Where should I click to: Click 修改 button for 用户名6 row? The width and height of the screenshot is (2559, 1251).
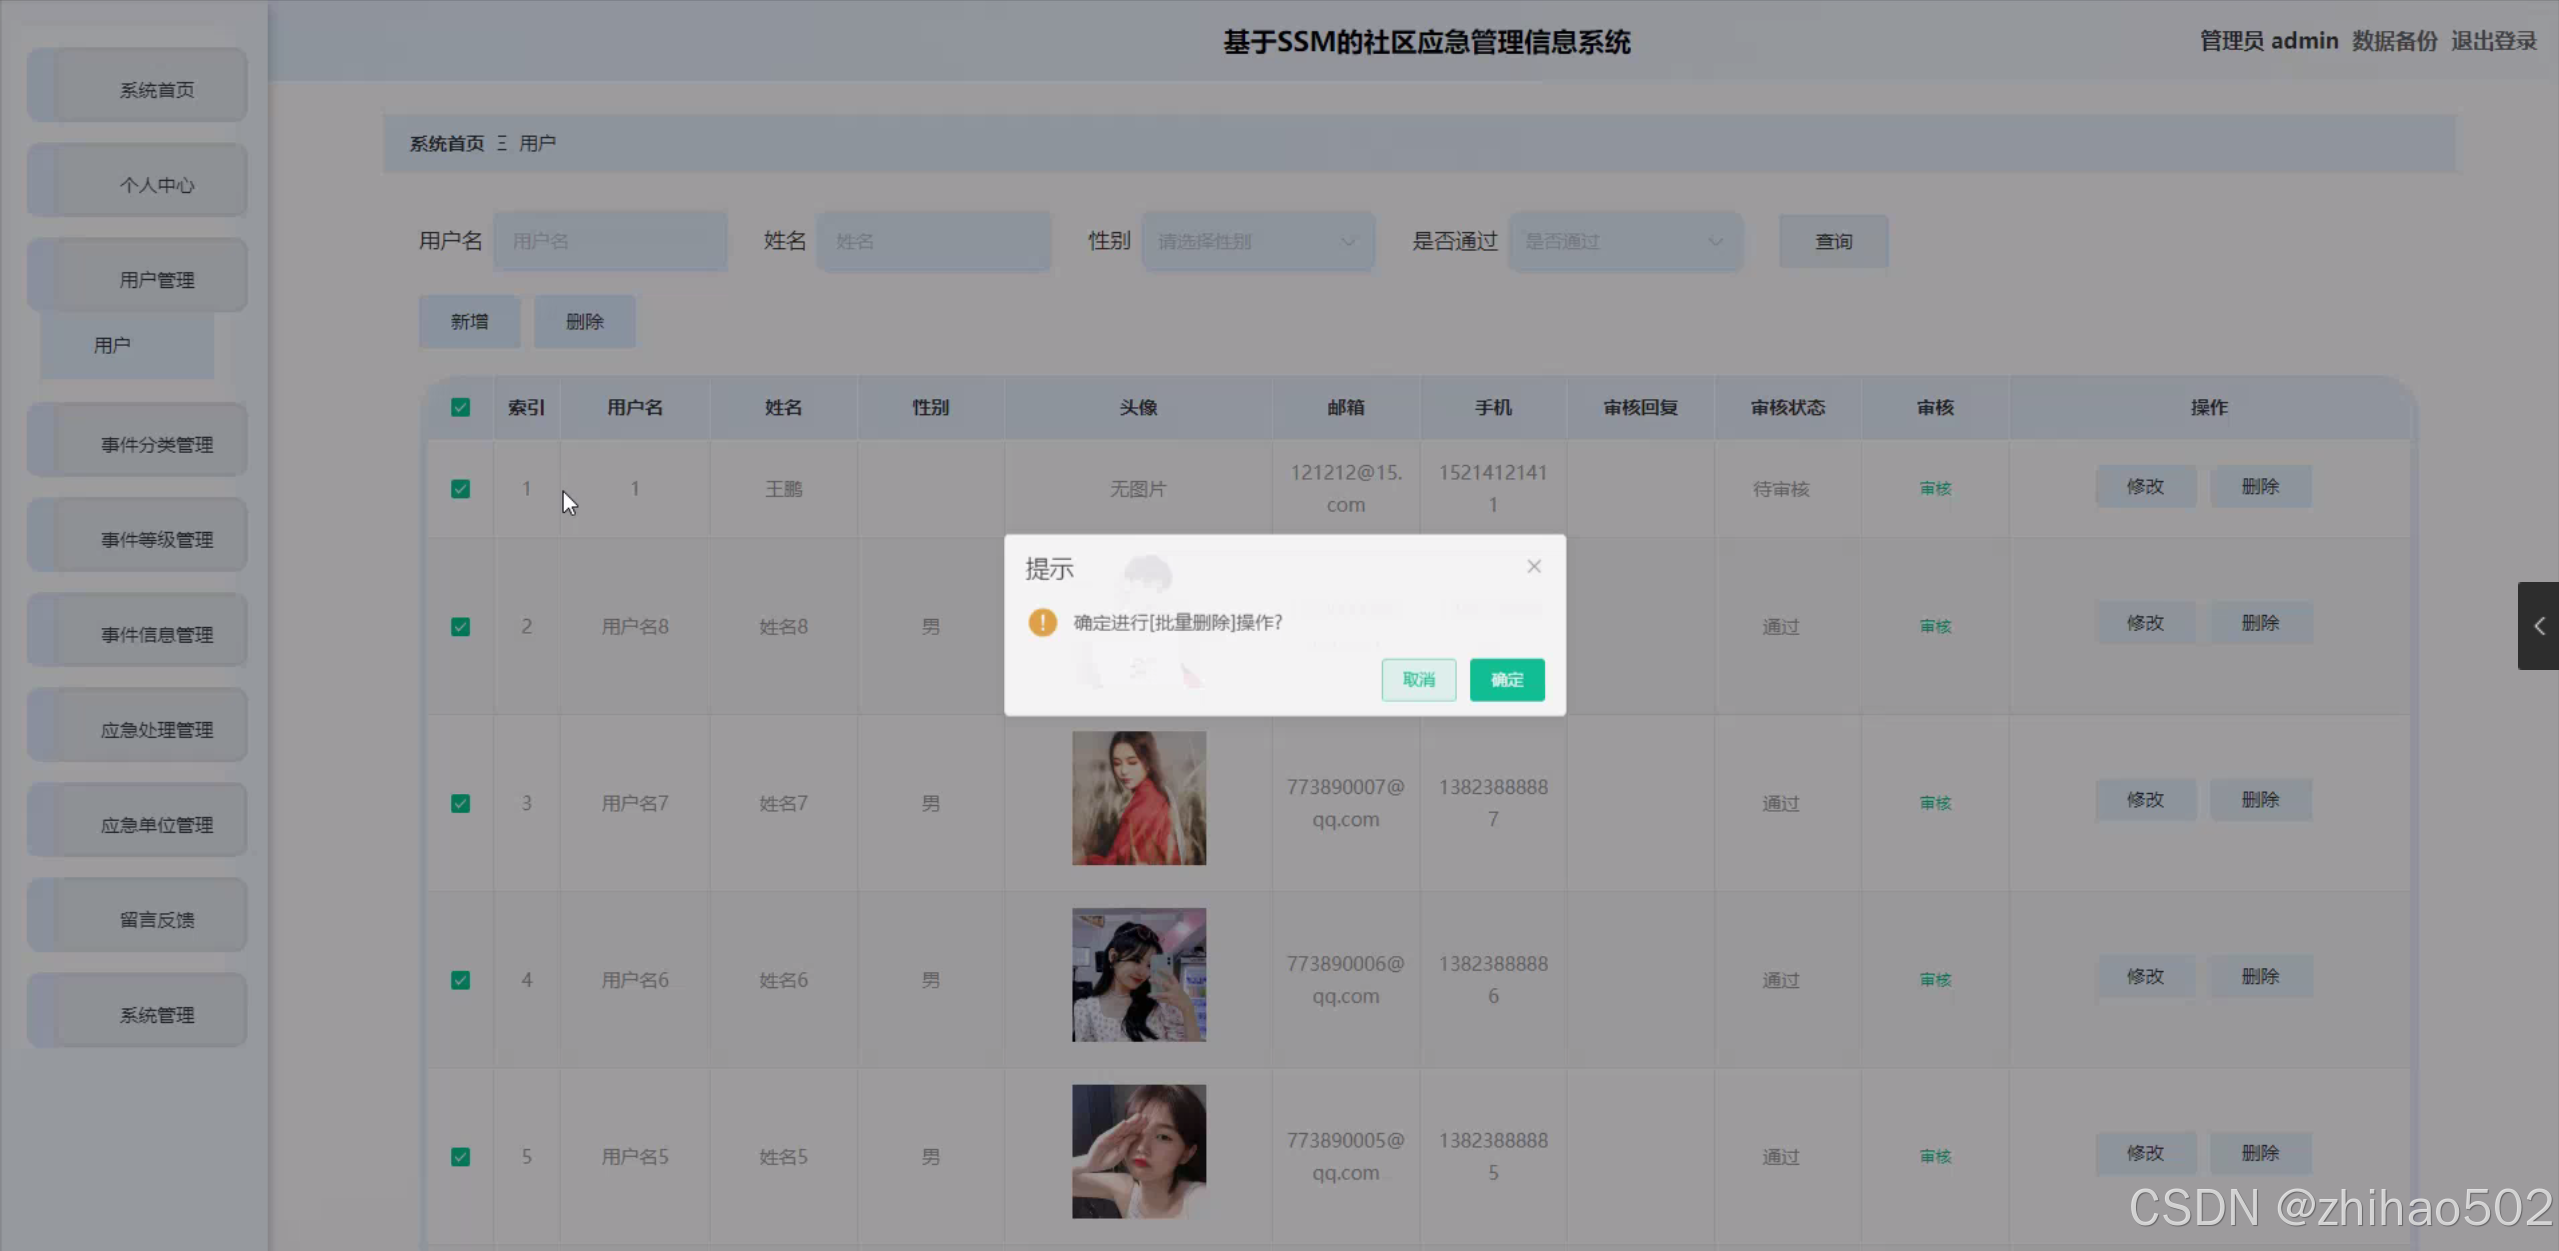pos(2144,976)
